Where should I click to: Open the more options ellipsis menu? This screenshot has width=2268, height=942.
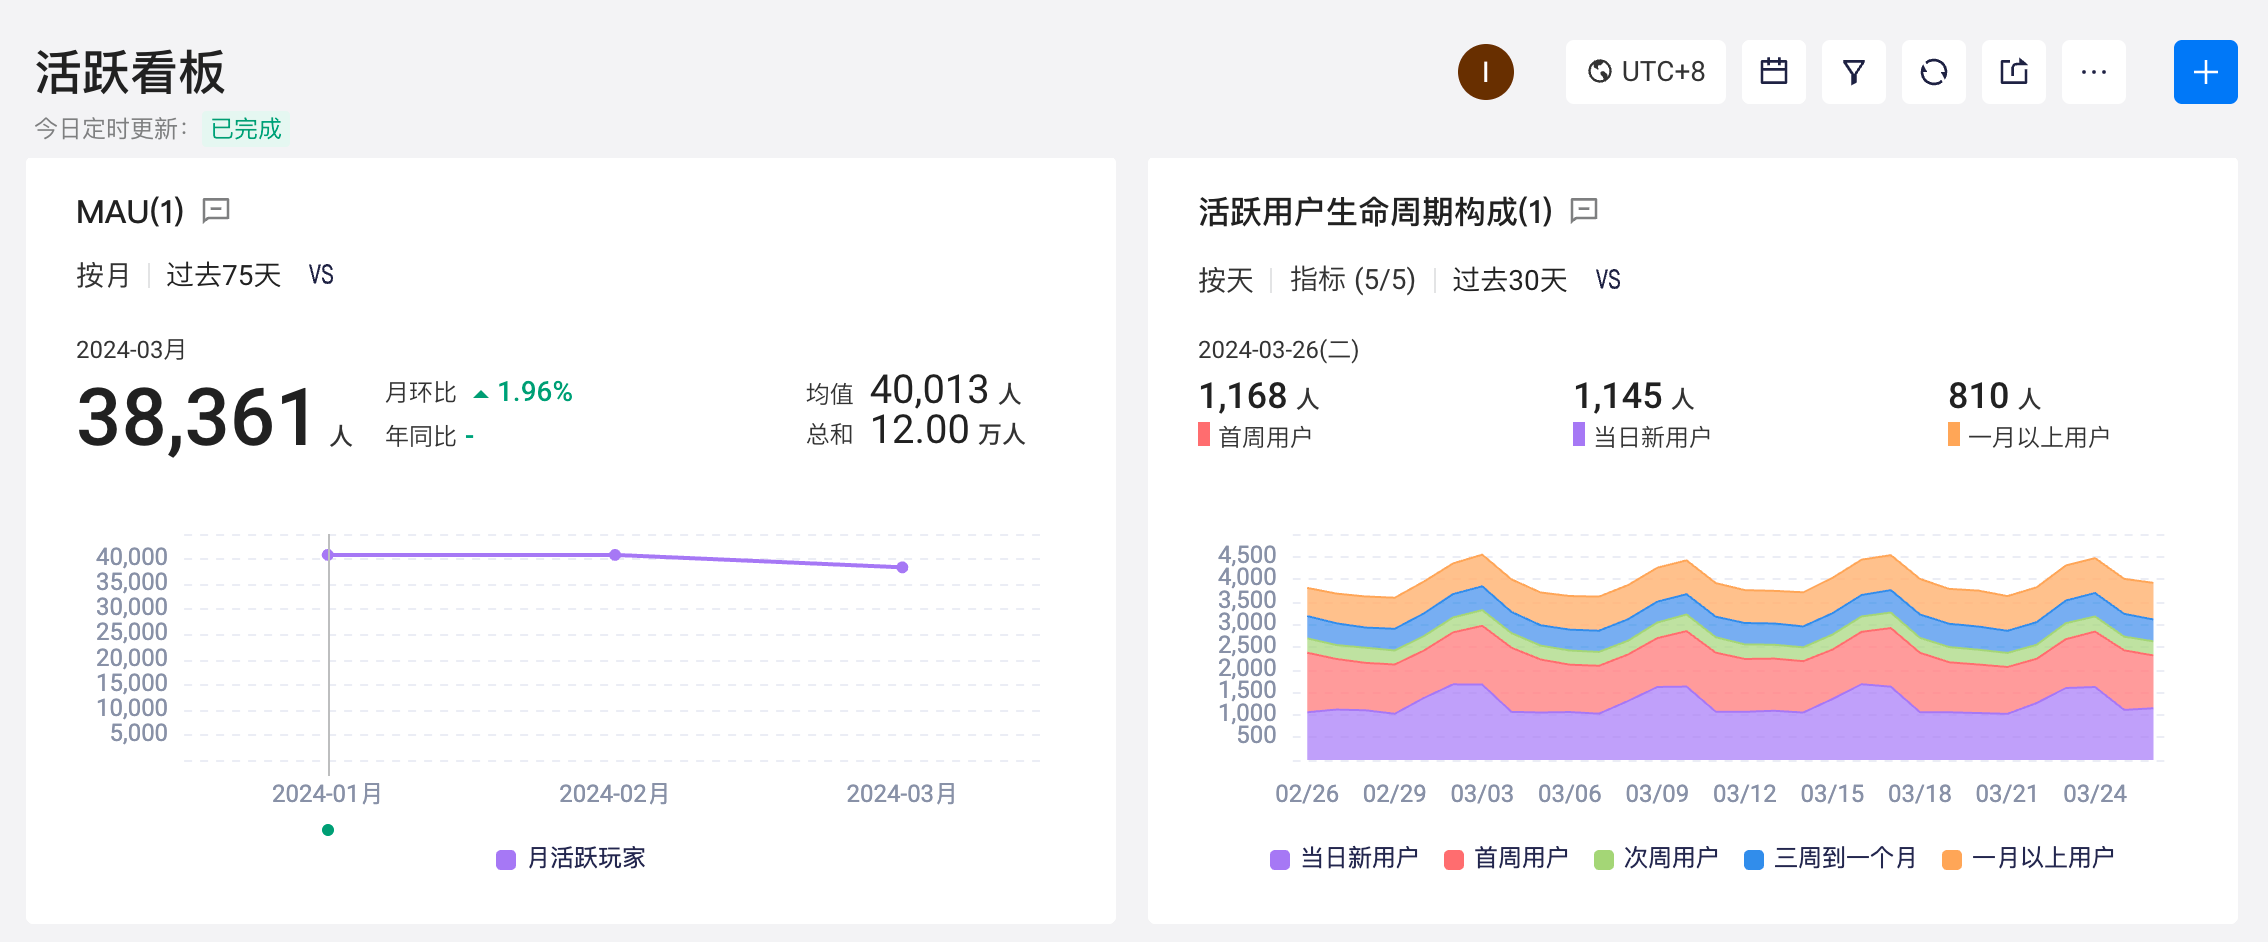pyautogui.click(x=2093, y=72)
